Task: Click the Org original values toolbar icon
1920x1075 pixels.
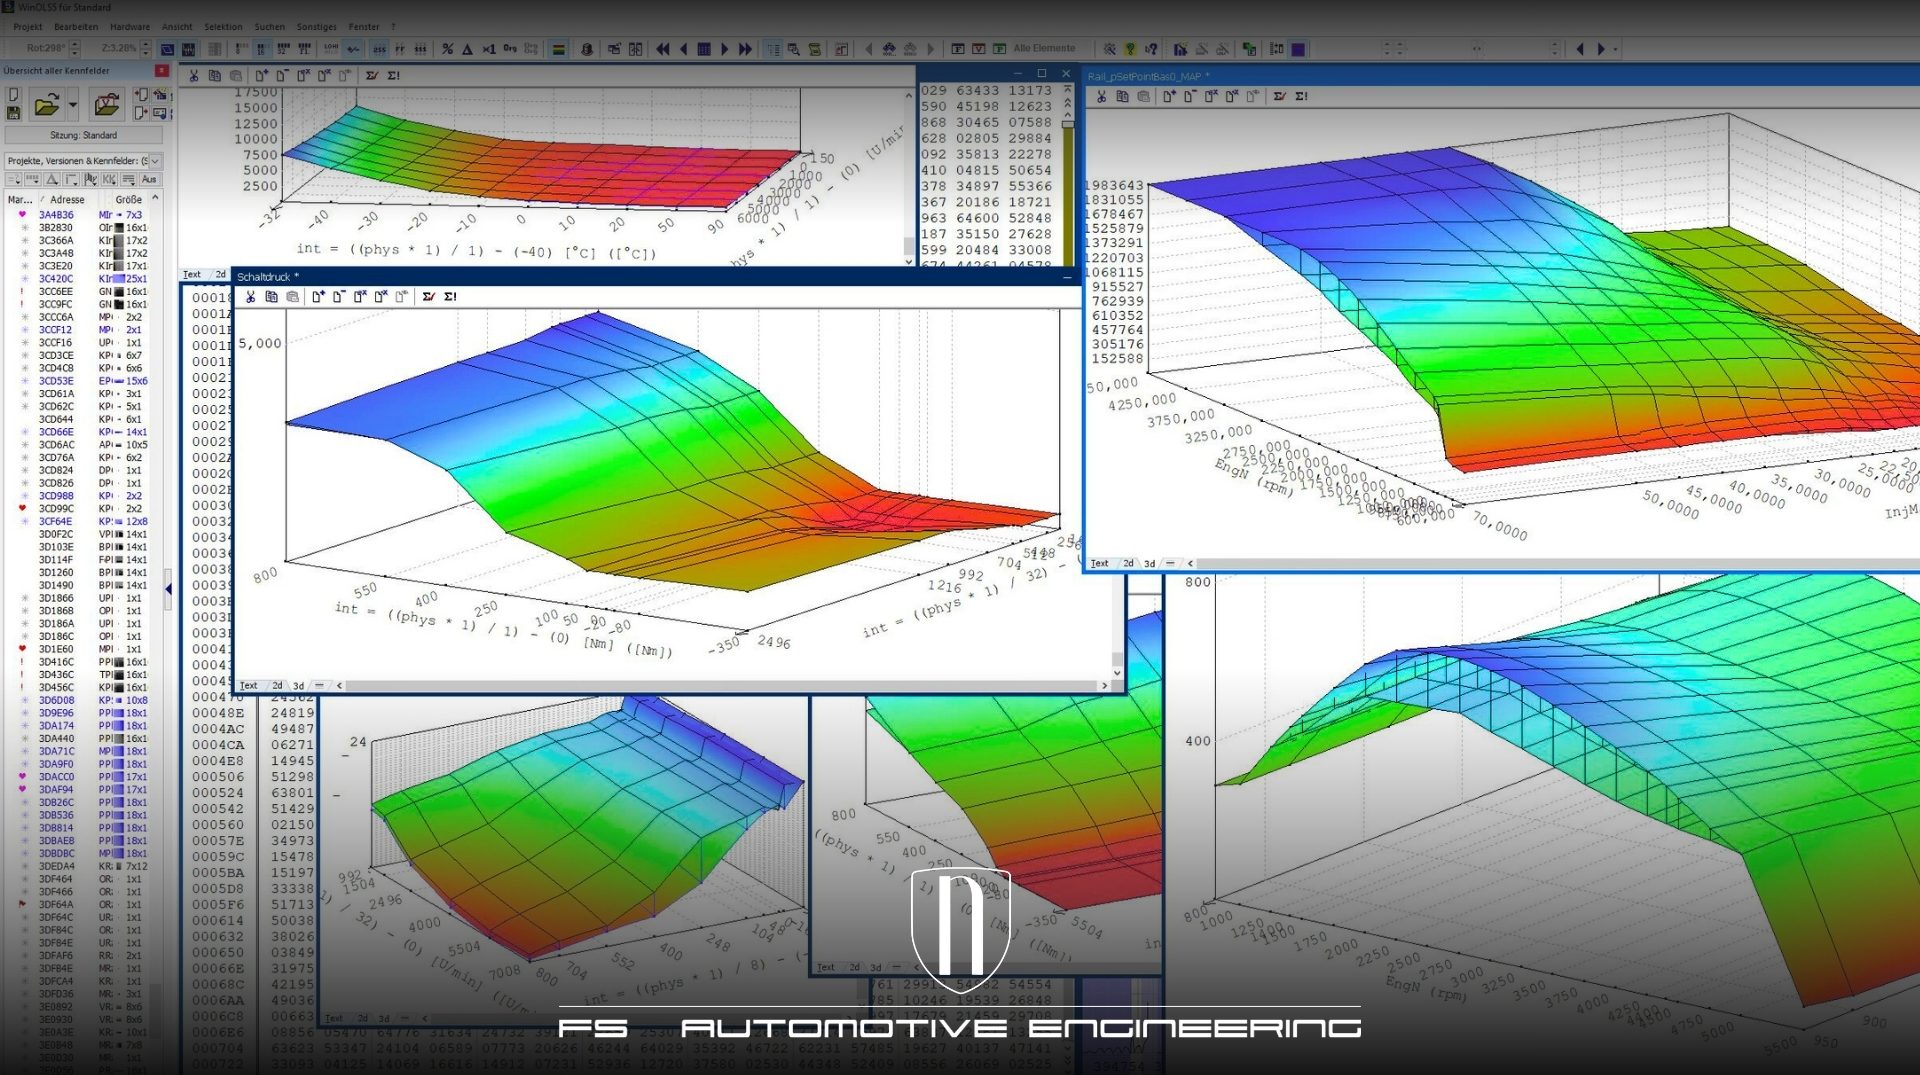Action: tap(510, 49)
